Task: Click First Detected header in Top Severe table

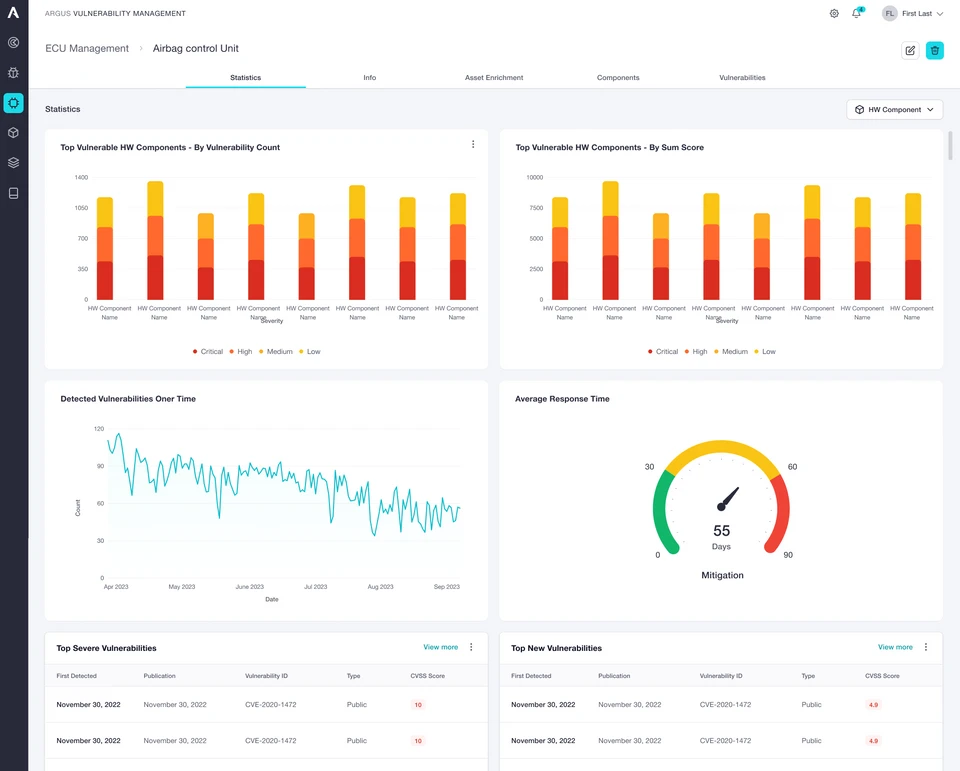Action: 77,676
